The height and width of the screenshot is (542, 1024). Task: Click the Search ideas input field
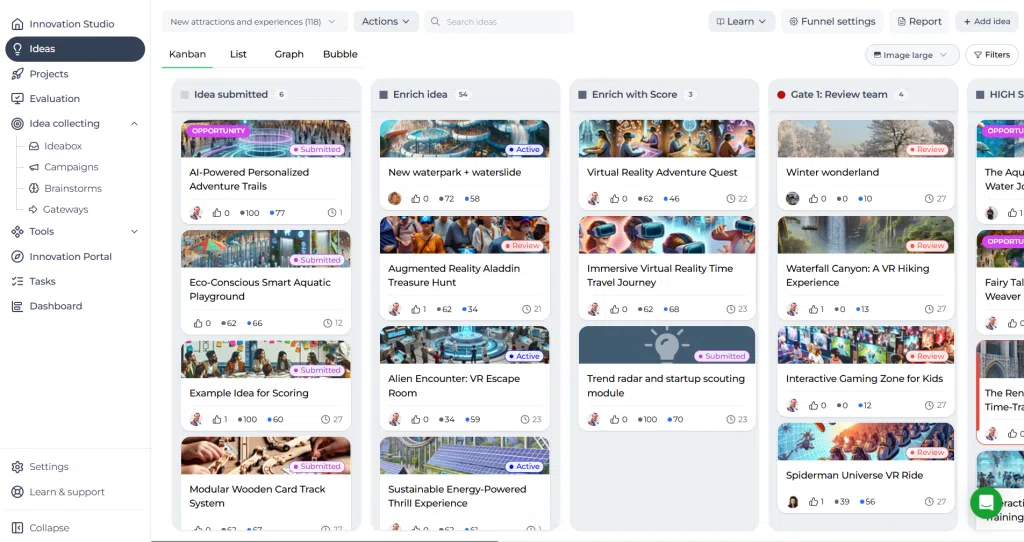499,22
